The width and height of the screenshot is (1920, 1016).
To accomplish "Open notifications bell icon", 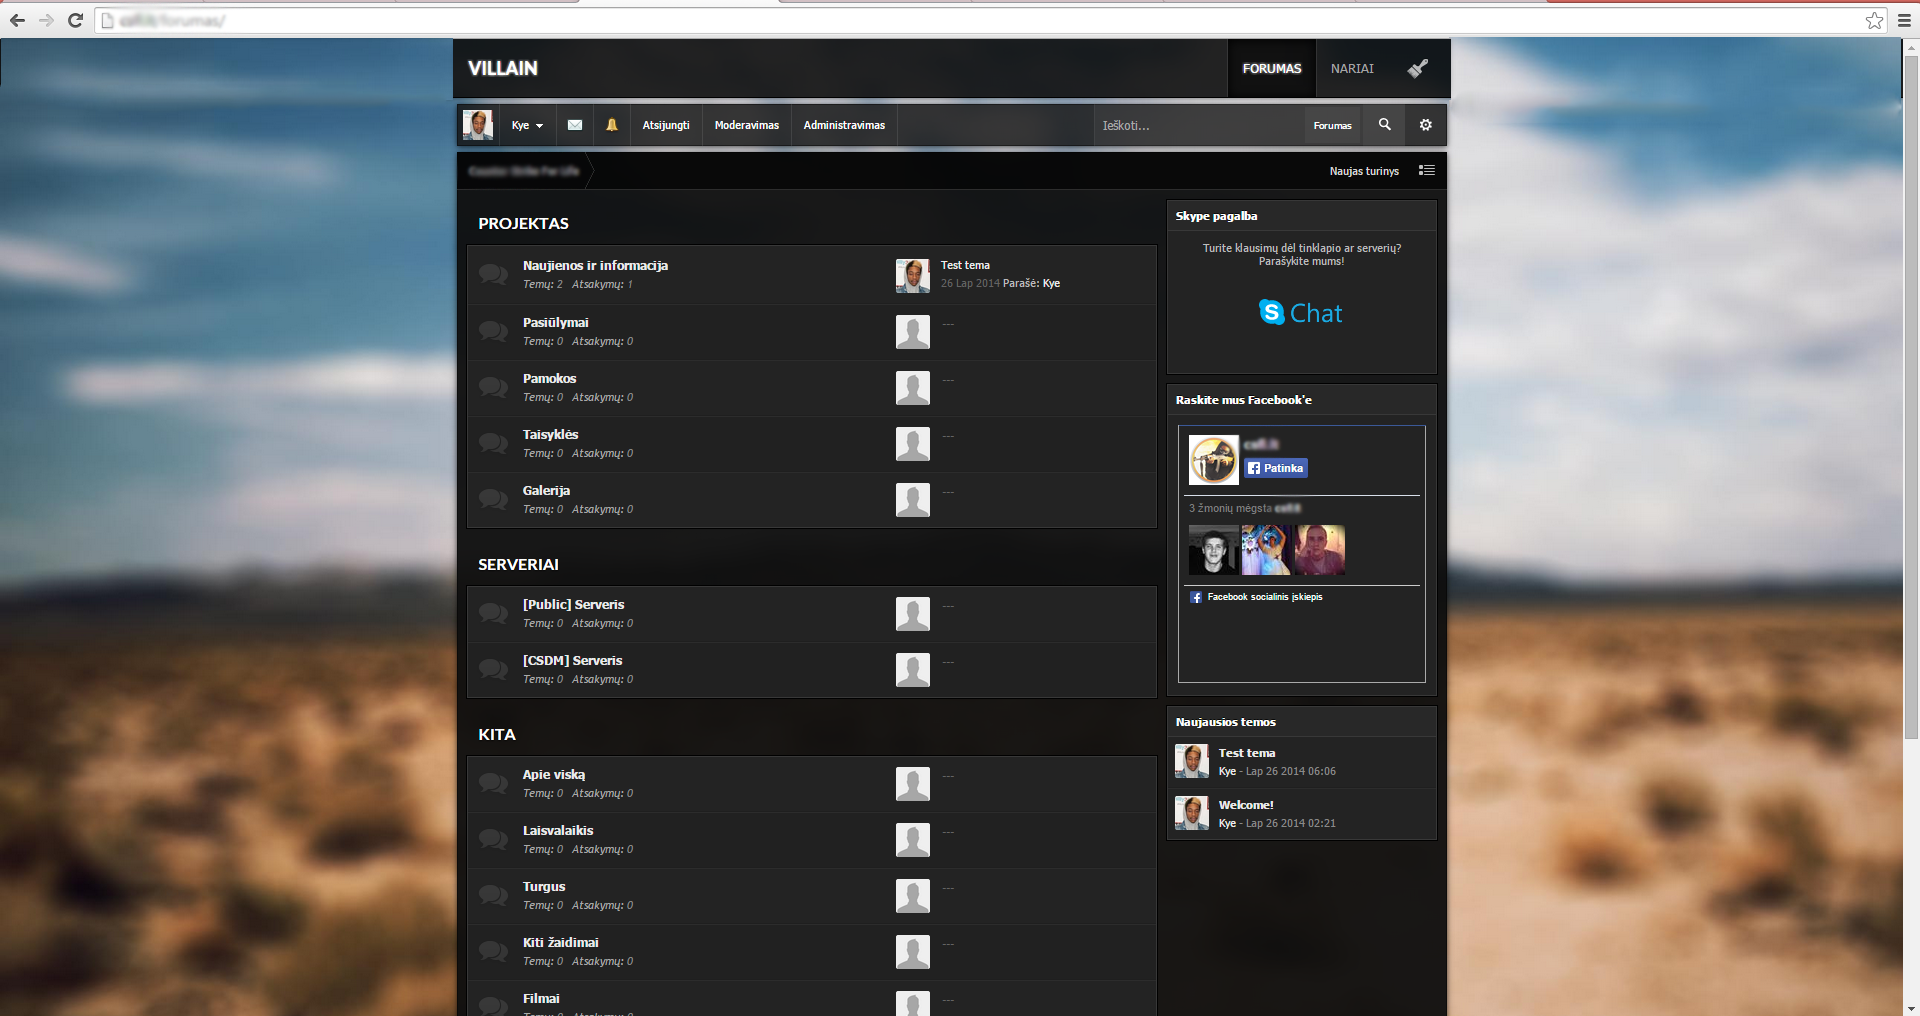I will coord(612,125).
